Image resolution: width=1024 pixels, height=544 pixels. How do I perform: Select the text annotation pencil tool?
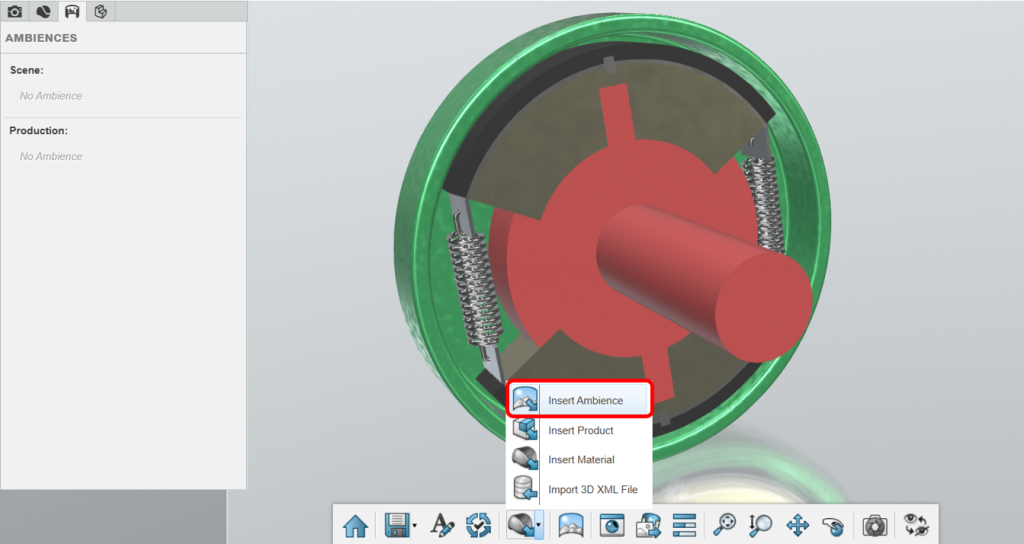441,525
